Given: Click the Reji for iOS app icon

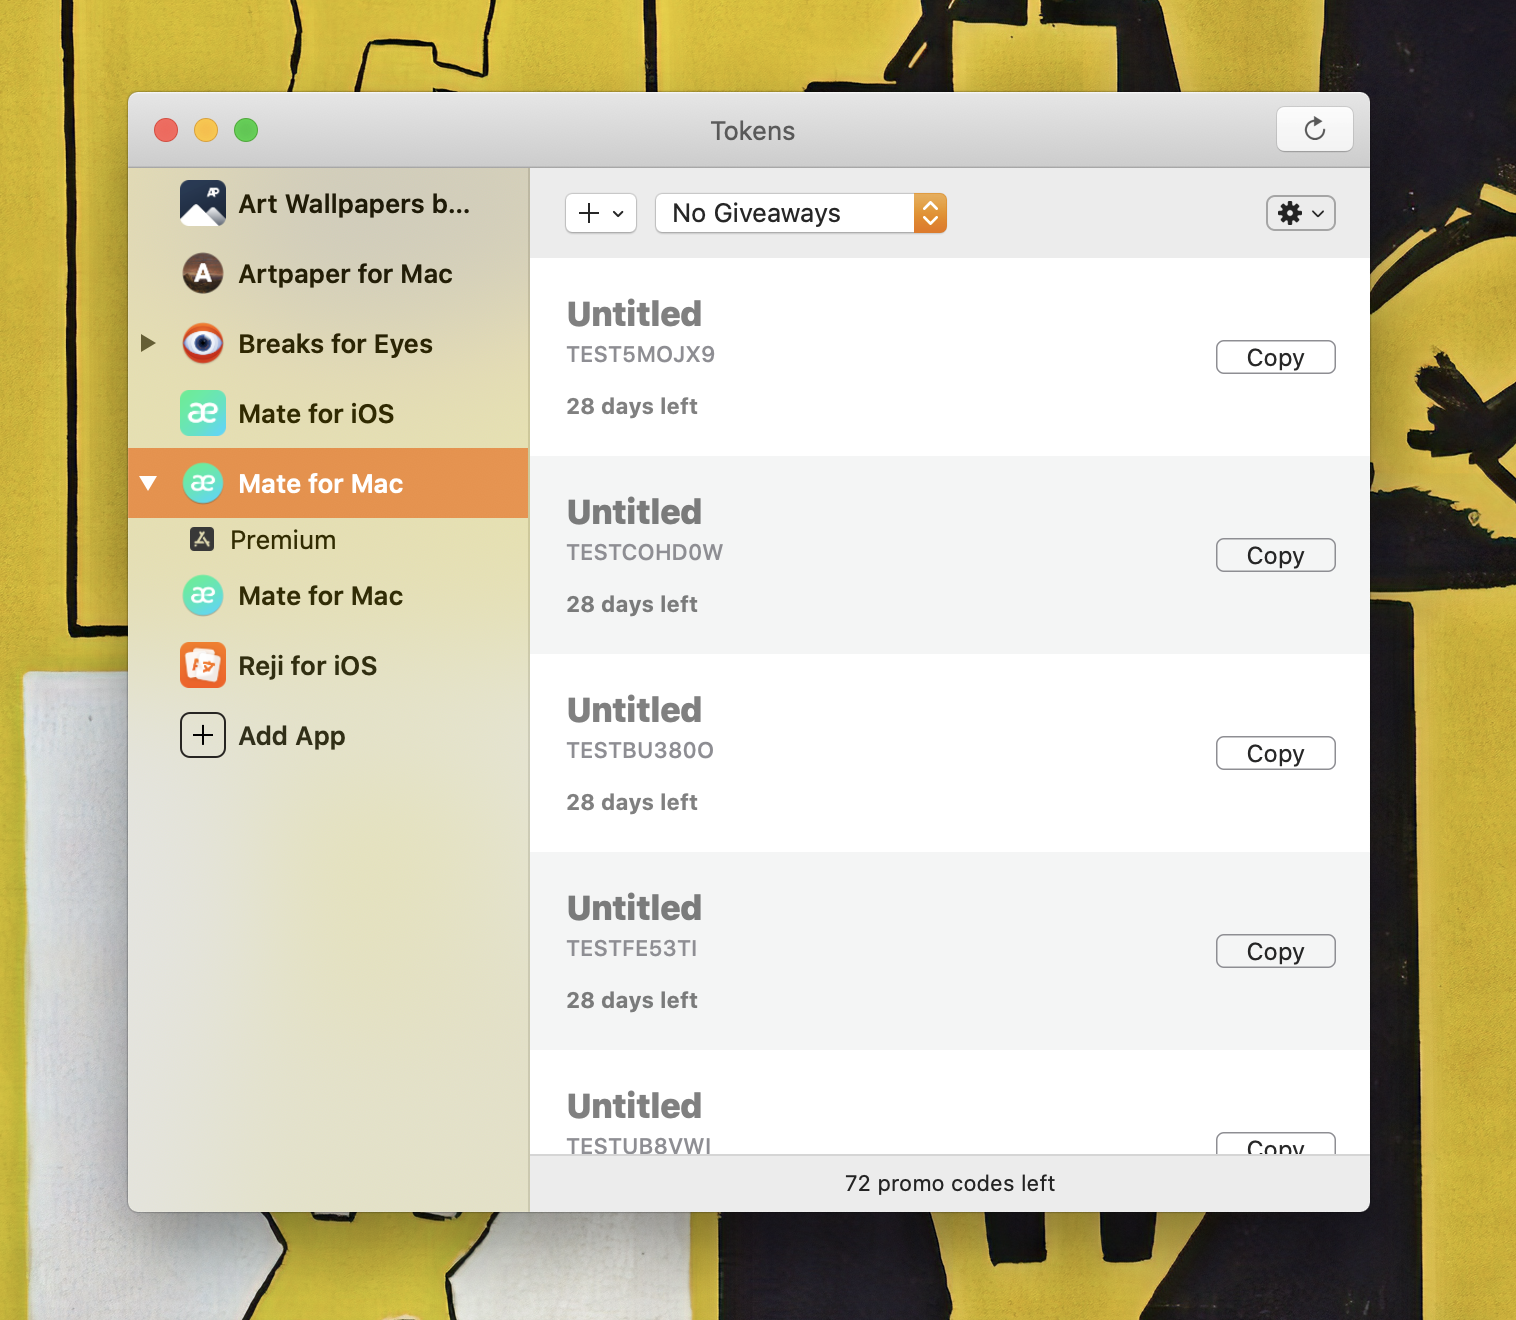Looking at the screenshot, I should (x=203, y=666).
